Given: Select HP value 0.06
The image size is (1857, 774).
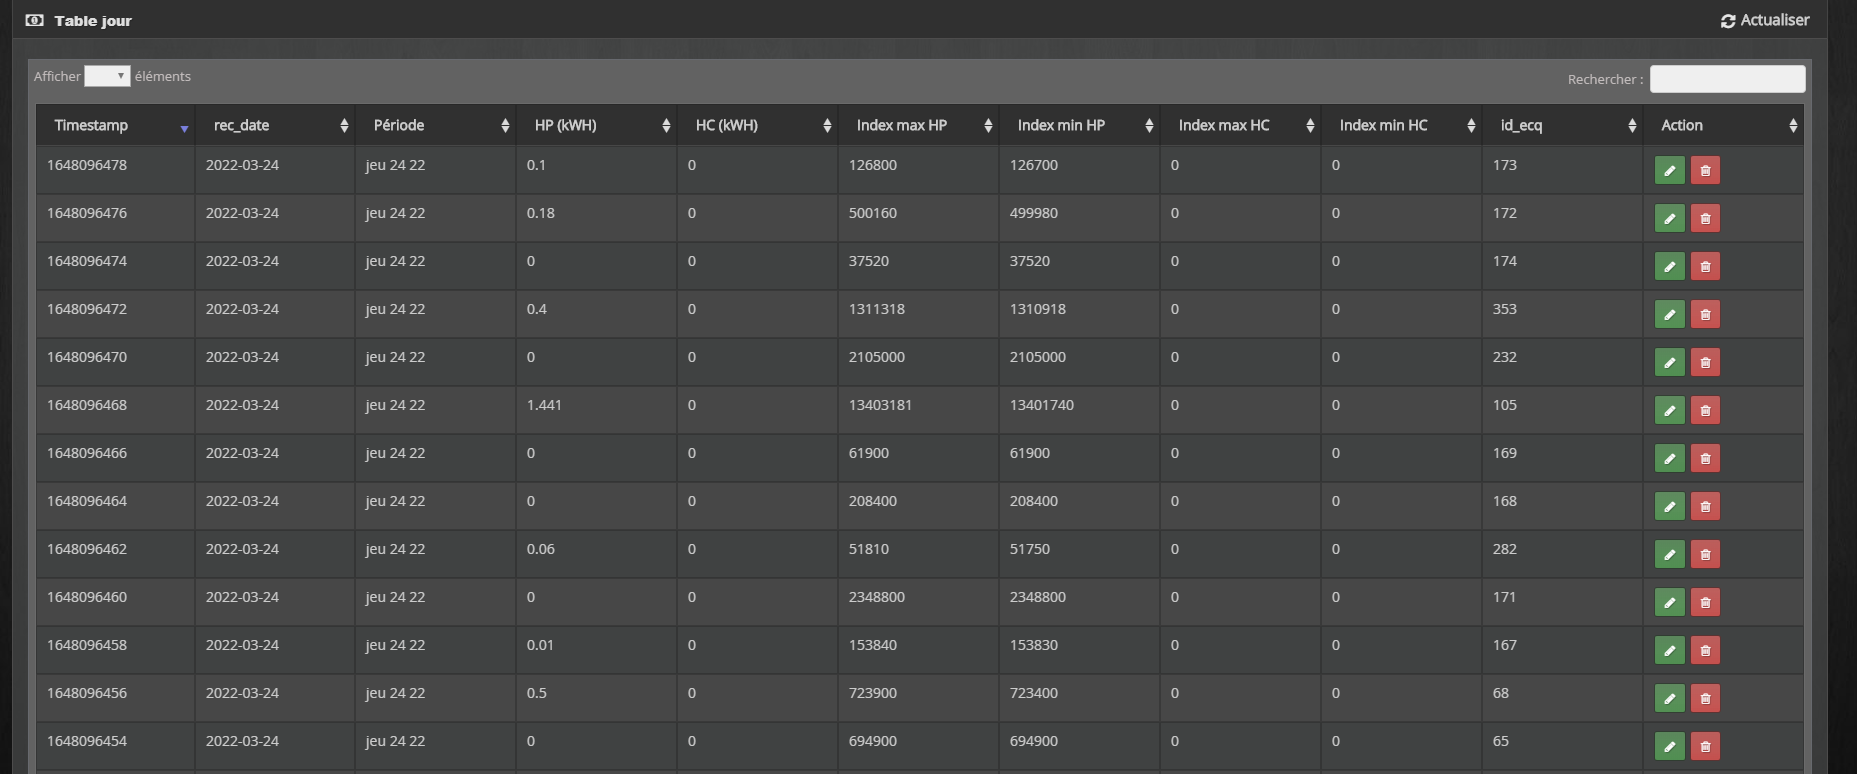Looking at the screenshot, I should pyautogui.click(x=541, y=549).
